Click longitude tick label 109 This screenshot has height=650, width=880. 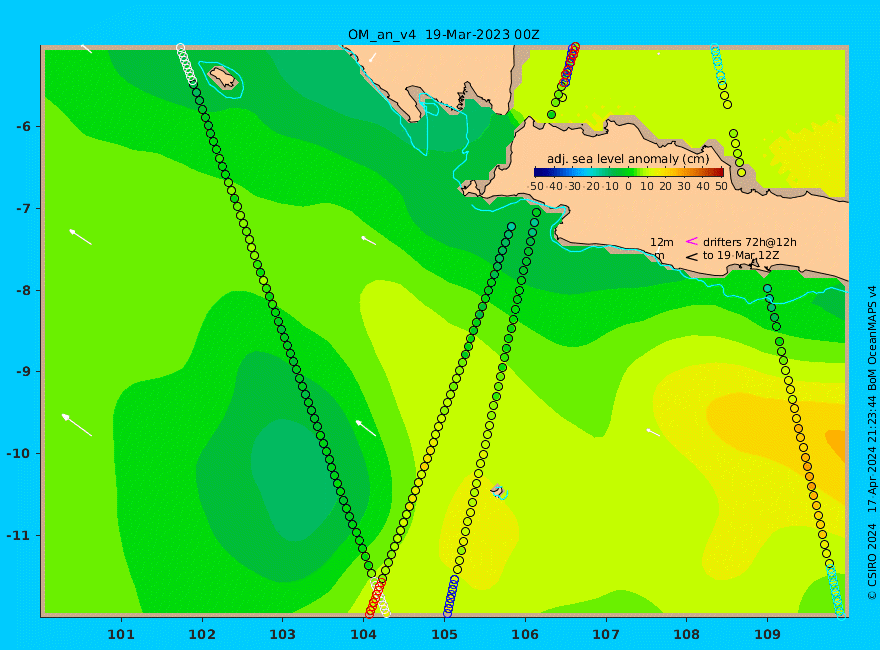click(x=768, y=634)
